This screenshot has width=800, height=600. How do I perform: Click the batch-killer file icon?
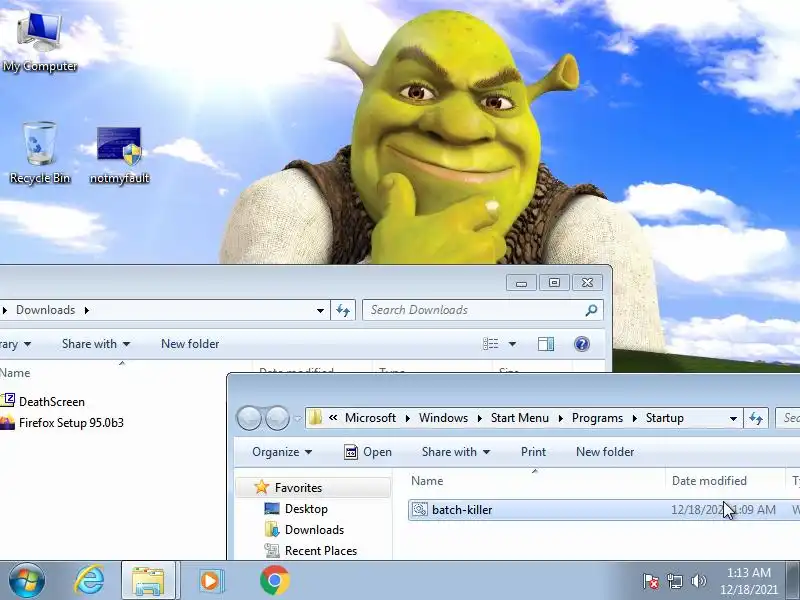coord(419,509)
